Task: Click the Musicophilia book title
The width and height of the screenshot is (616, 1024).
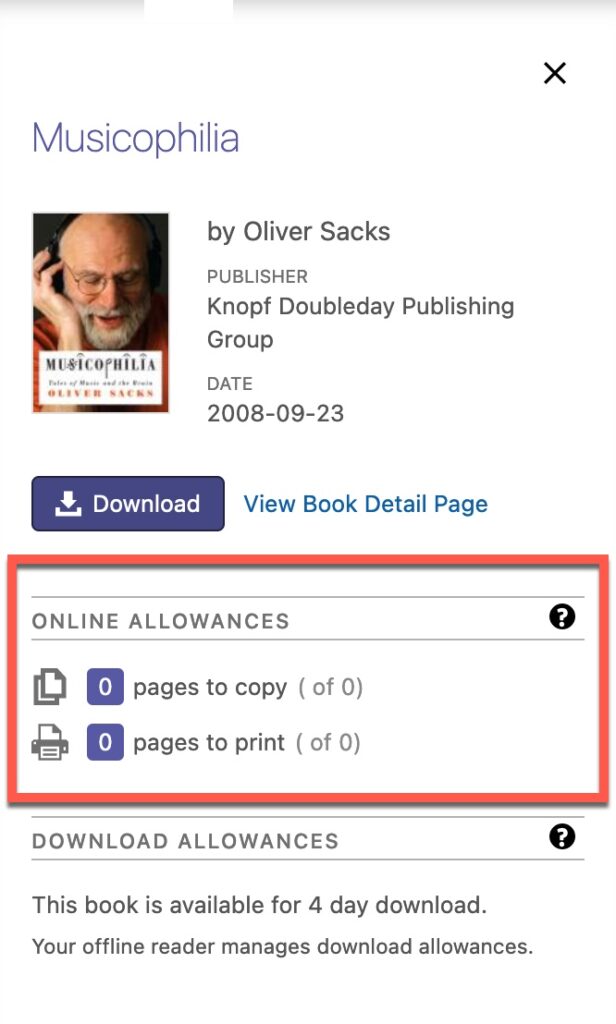Action: pyautogui.click(x=135, y=138)
